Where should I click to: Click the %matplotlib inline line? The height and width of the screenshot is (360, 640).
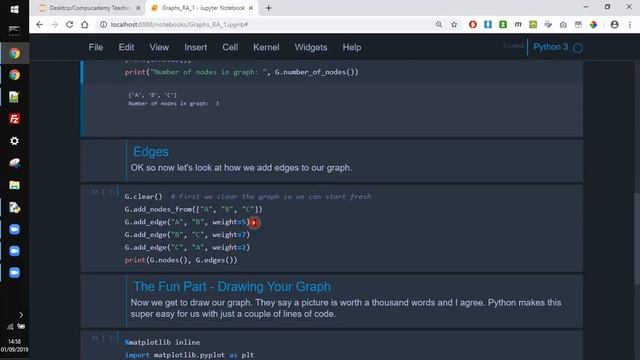[x=162, y=342]
